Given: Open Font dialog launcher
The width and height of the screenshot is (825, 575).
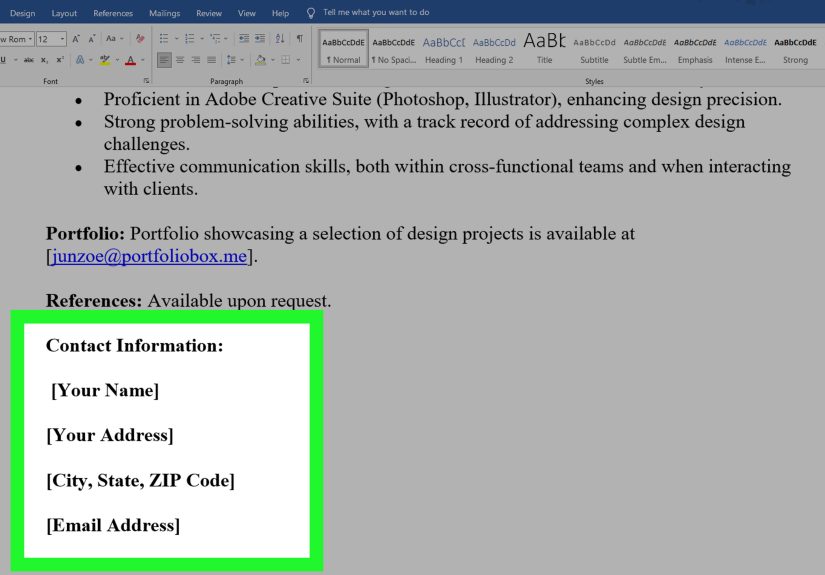Looking at the screenshot, I should click(x=146, y=81).
